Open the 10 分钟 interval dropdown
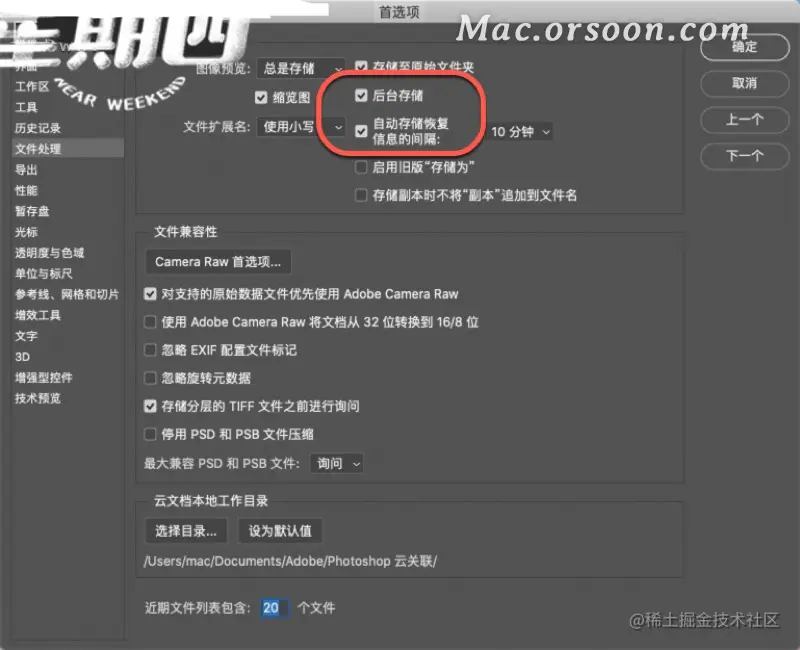The image size is (800, 650). pos(521,132)
